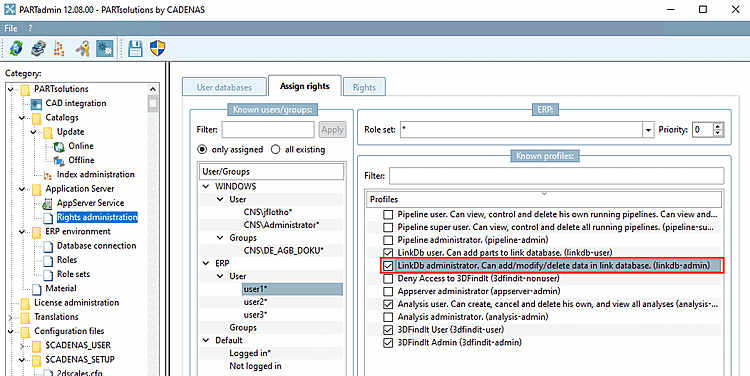This screenshot has height=376, width=750.
Task: Open the File menu
Action: click(11, 28)
